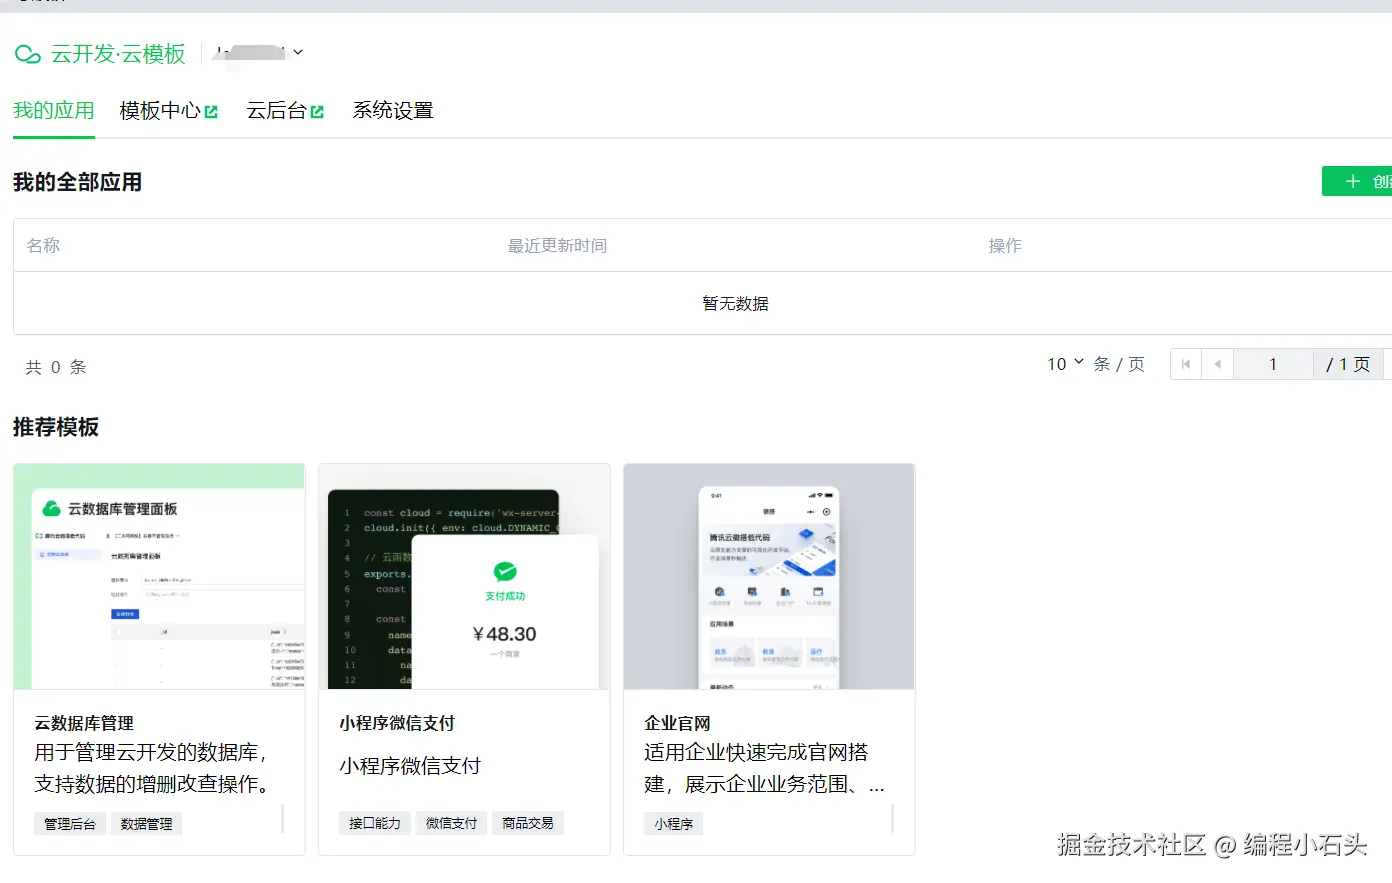Select the 小程序微信支付 bold template title
The image size is (1392, 883).
397,723
